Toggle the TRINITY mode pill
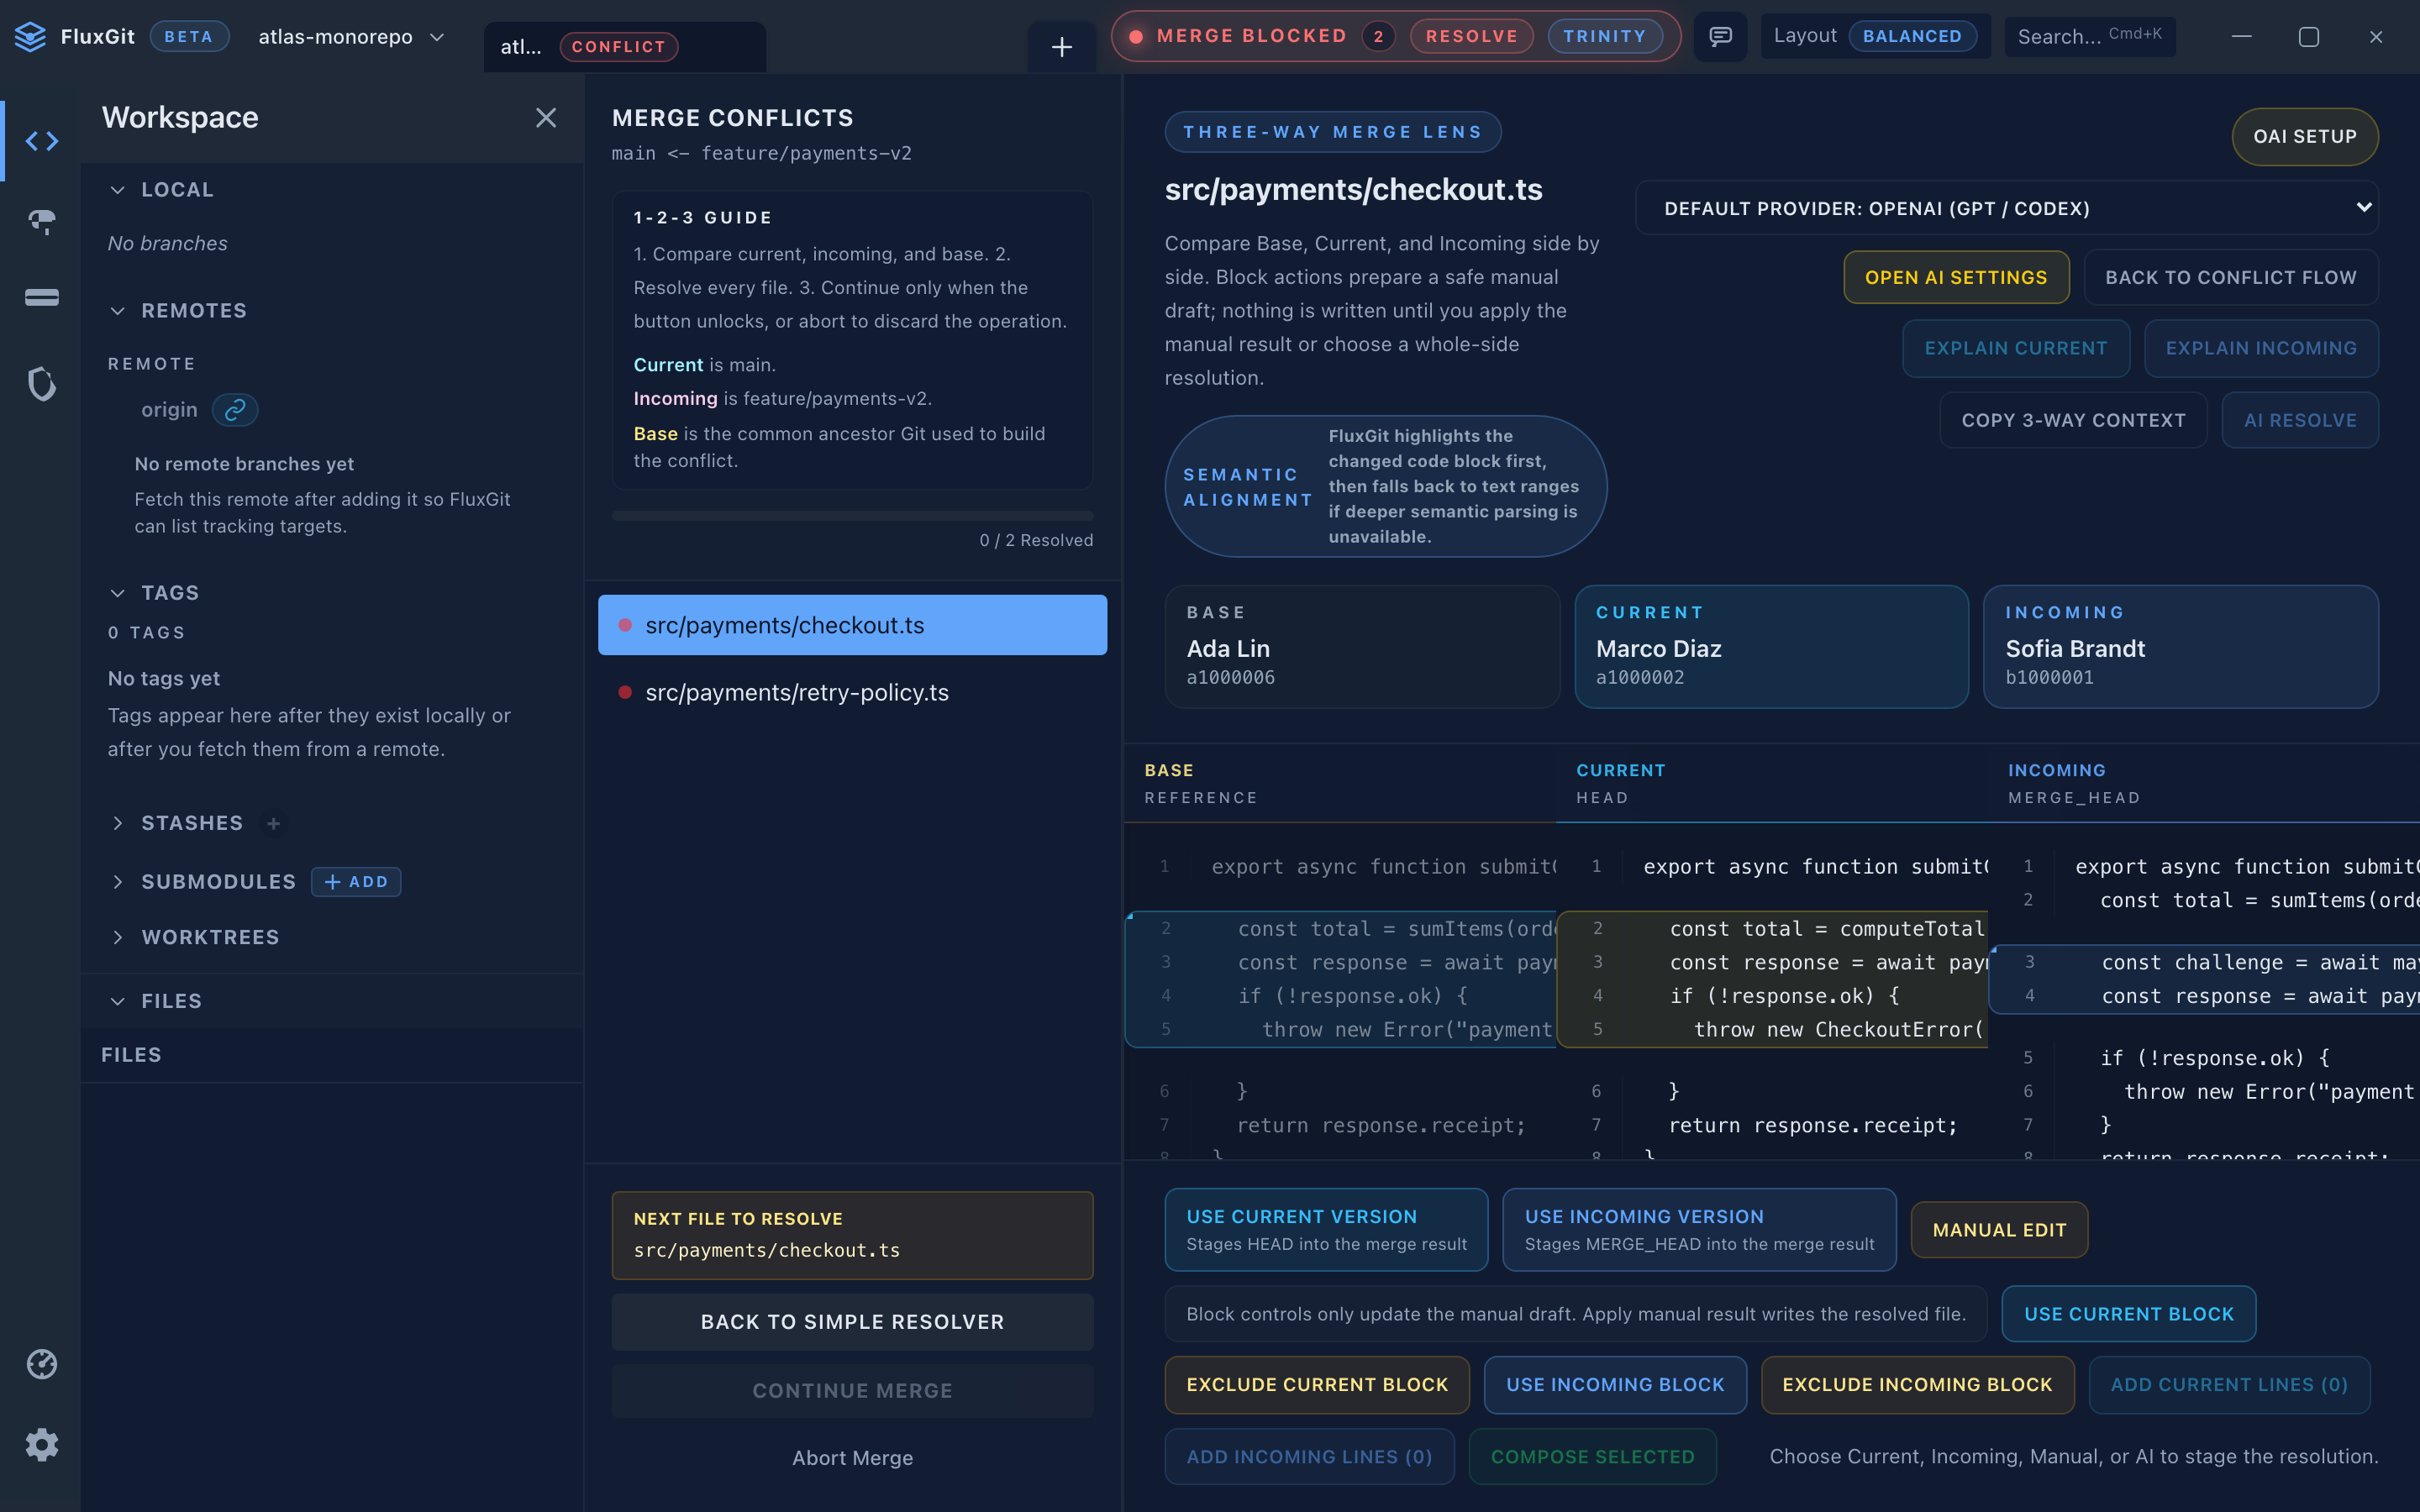Image resolution: width=2420 pixels, height=1512 pixels. [x=1604, y=36]
